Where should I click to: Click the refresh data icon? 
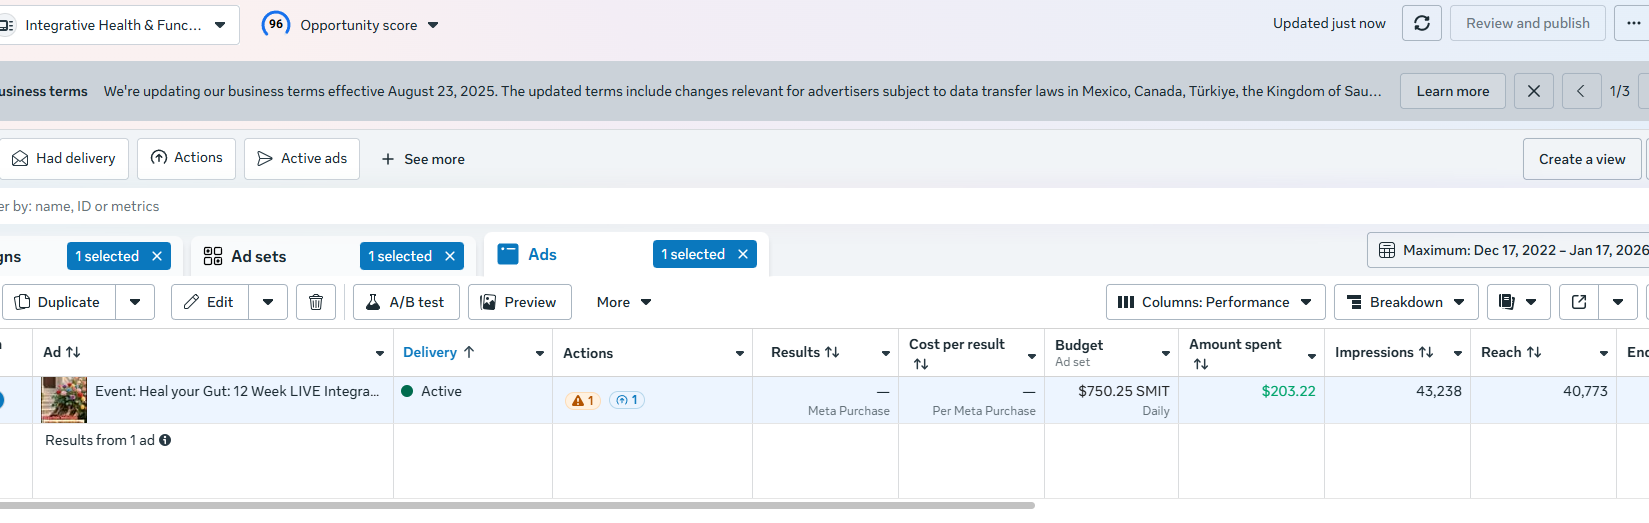coord(1421,23)
